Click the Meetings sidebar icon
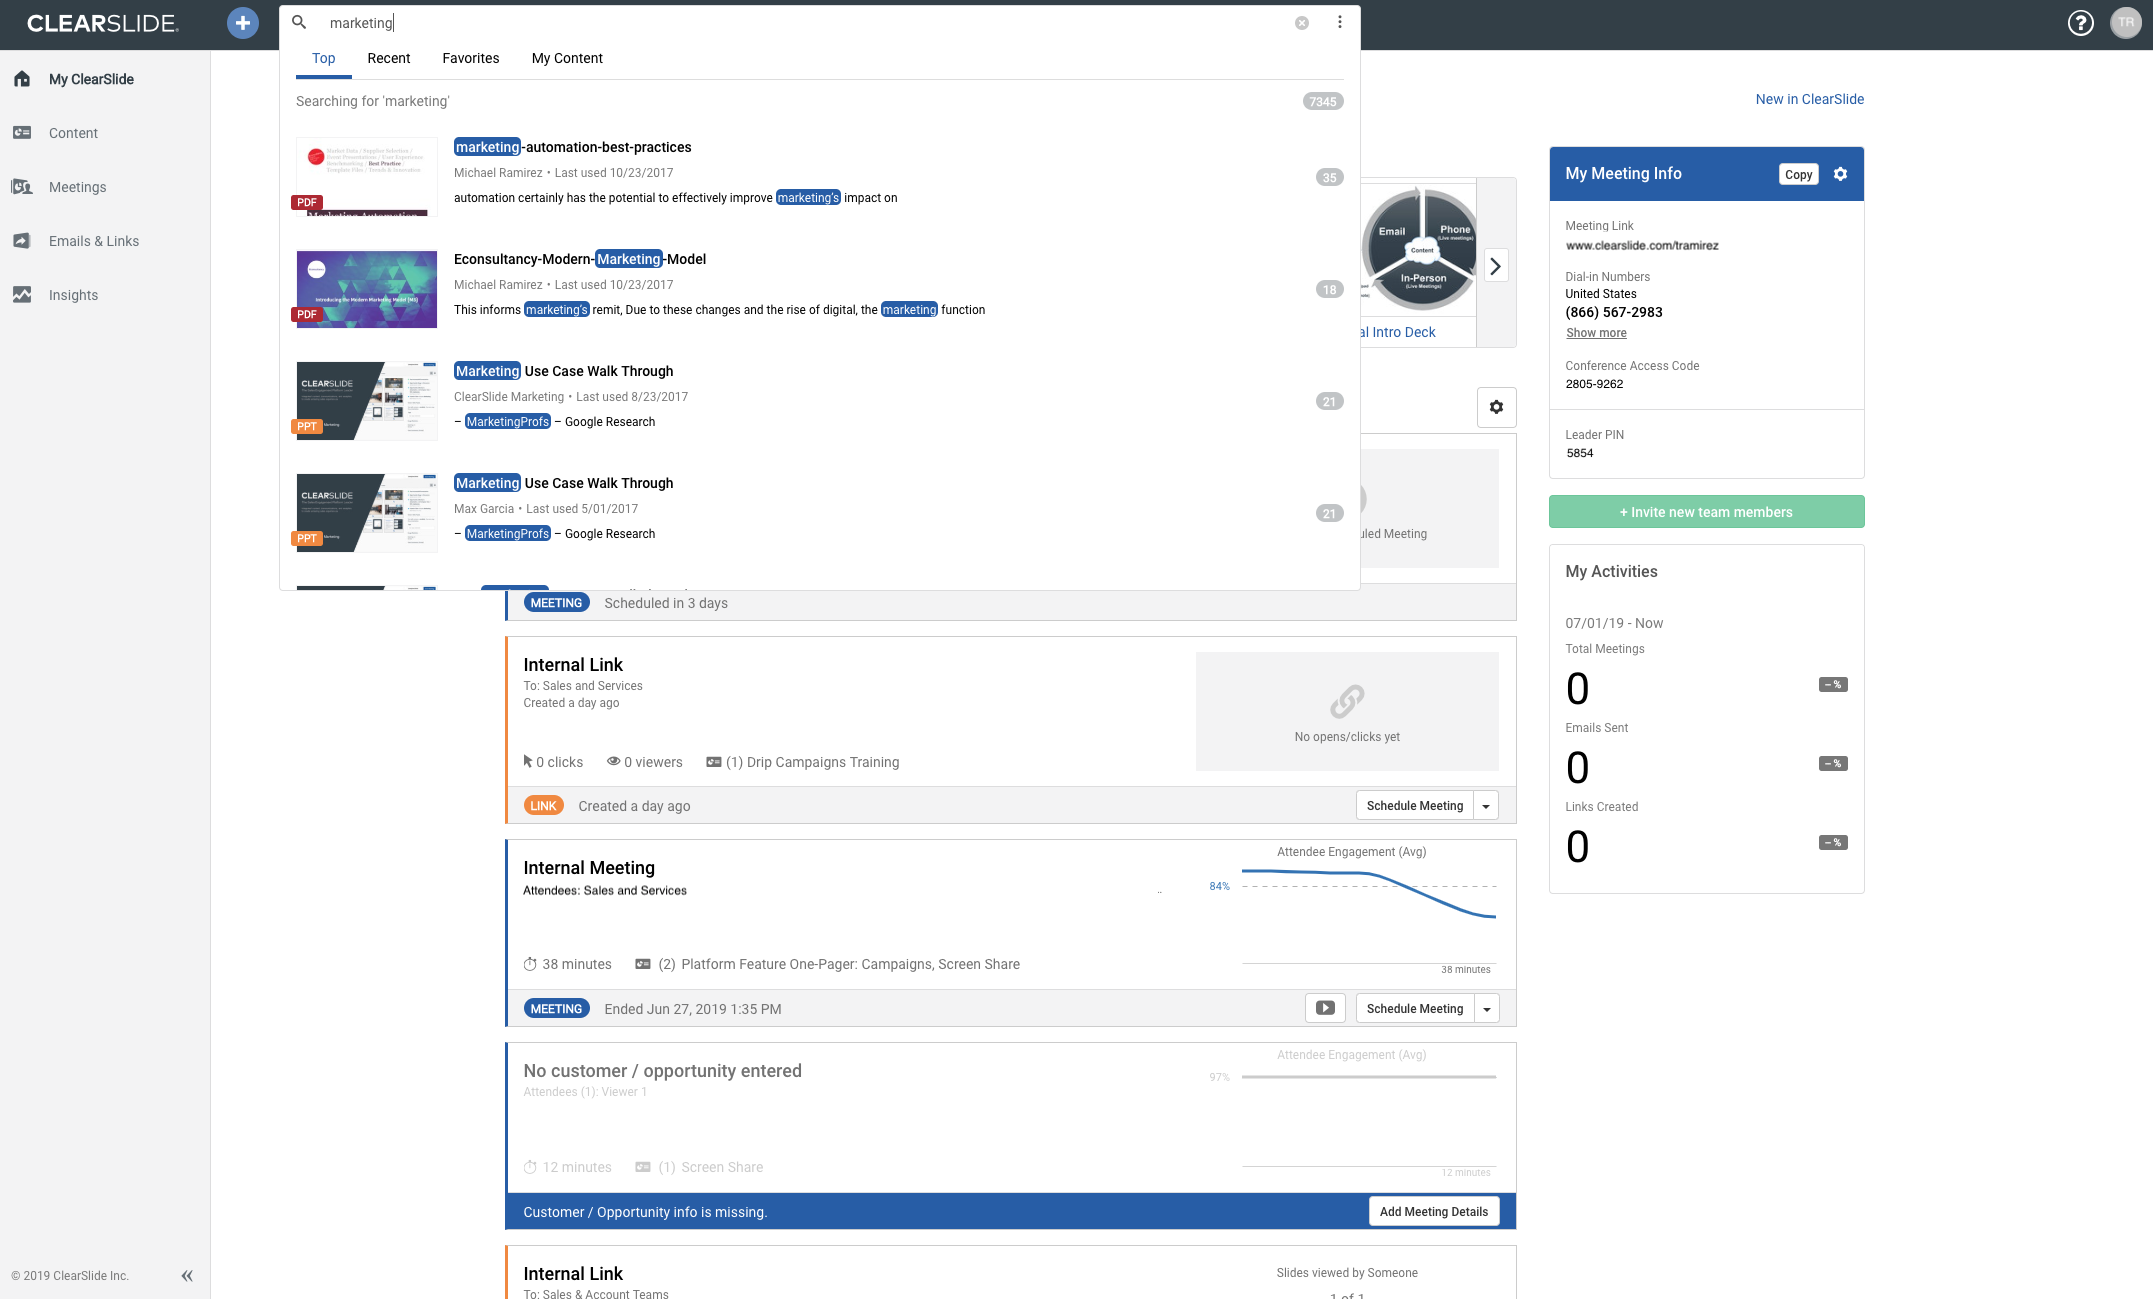The width and height of the screenshot is (2153, 1299). coord(22,187)
